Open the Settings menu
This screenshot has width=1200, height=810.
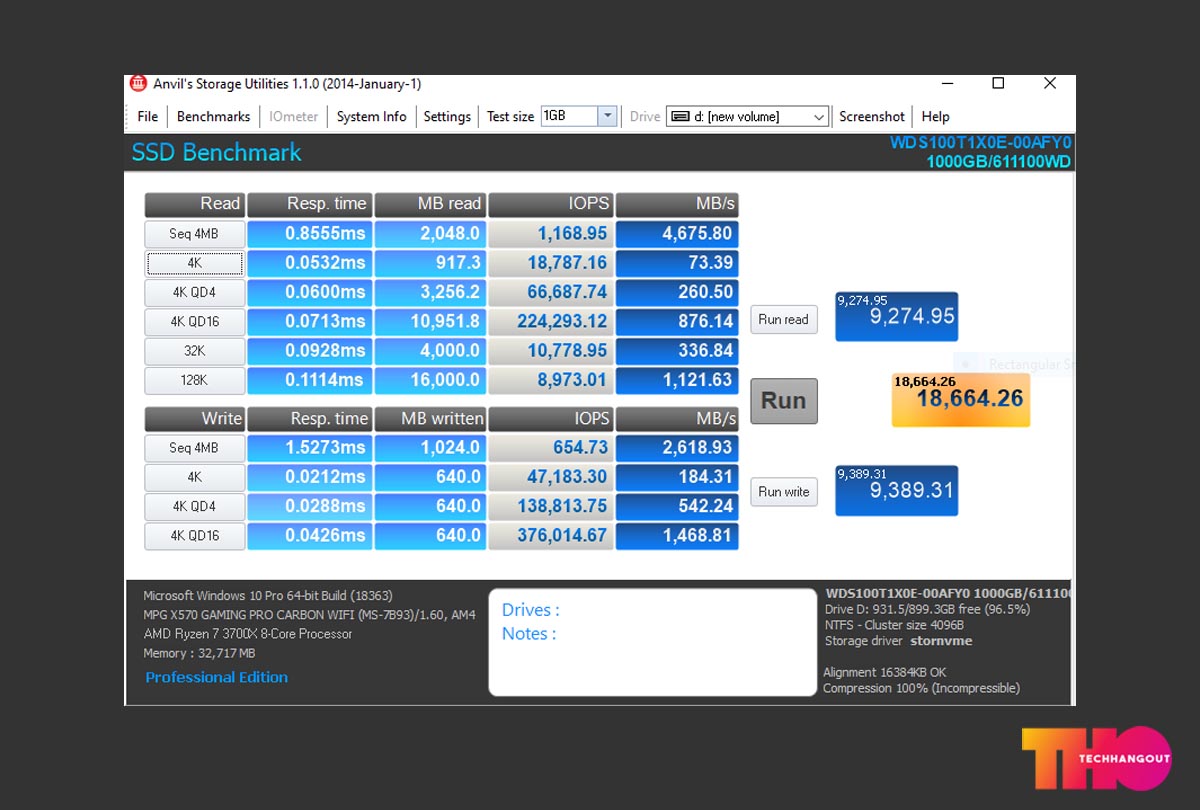click(x=447, y=117)
